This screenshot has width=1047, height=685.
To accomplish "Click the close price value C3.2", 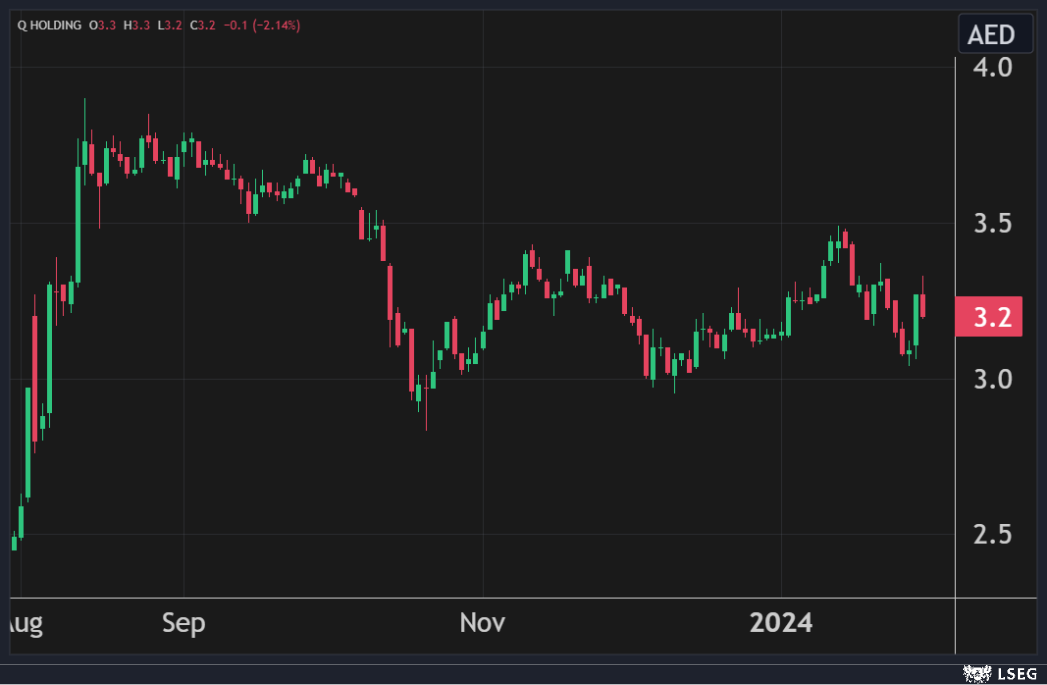I will coord(200,25).
